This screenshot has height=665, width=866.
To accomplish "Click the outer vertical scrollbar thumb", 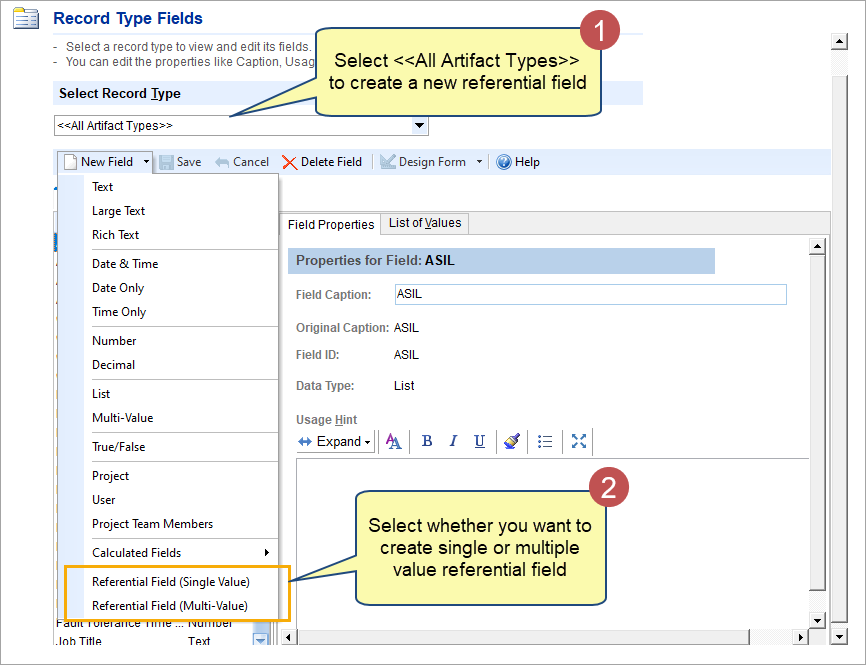I will (x=839, y=348).
